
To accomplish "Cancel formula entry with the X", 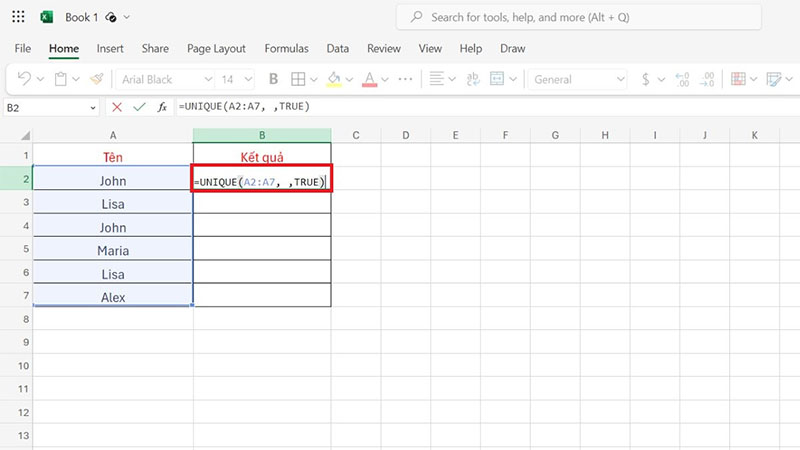I will click(117, 107).
